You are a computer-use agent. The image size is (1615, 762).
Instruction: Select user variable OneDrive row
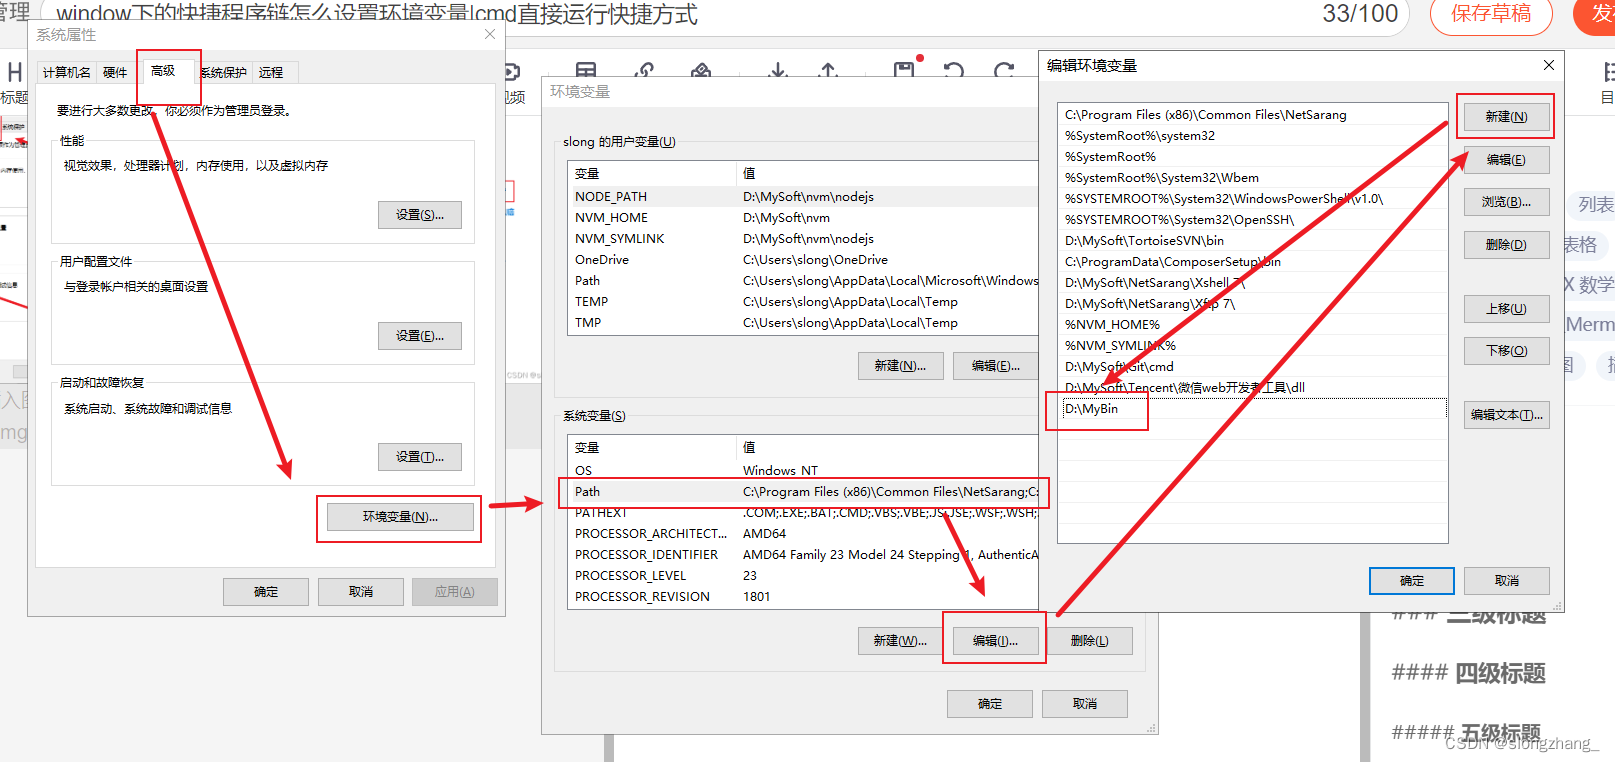coord(804,260)
